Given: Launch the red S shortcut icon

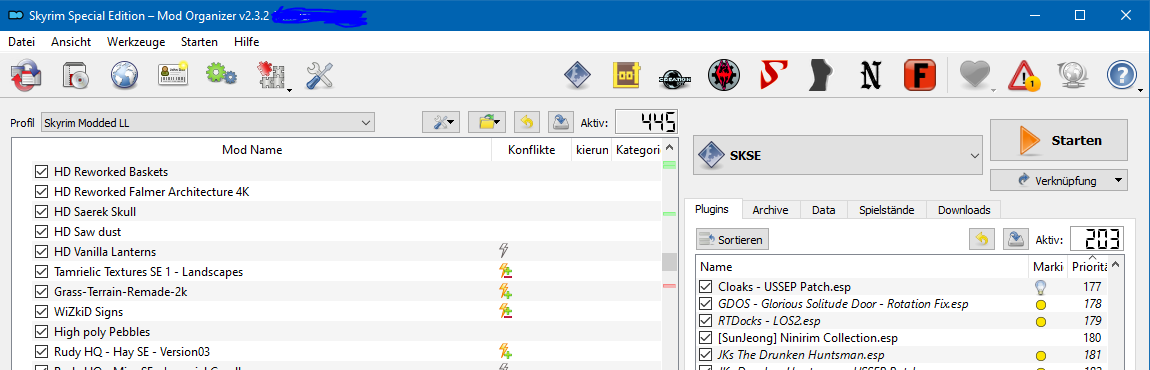Looking at the screenshot, I should (772, 74).
